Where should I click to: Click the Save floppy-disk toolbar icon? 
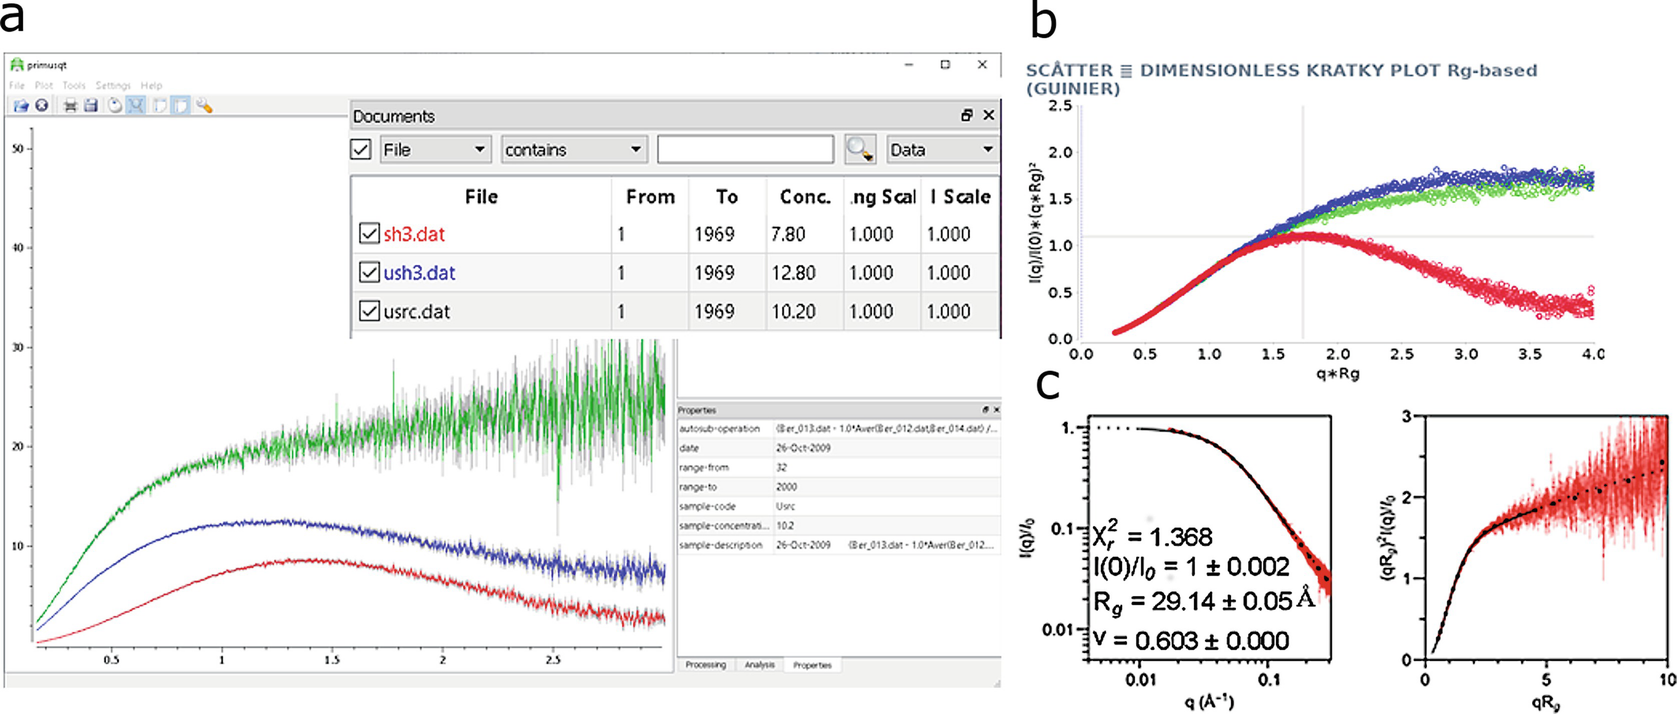coord(91,105)
